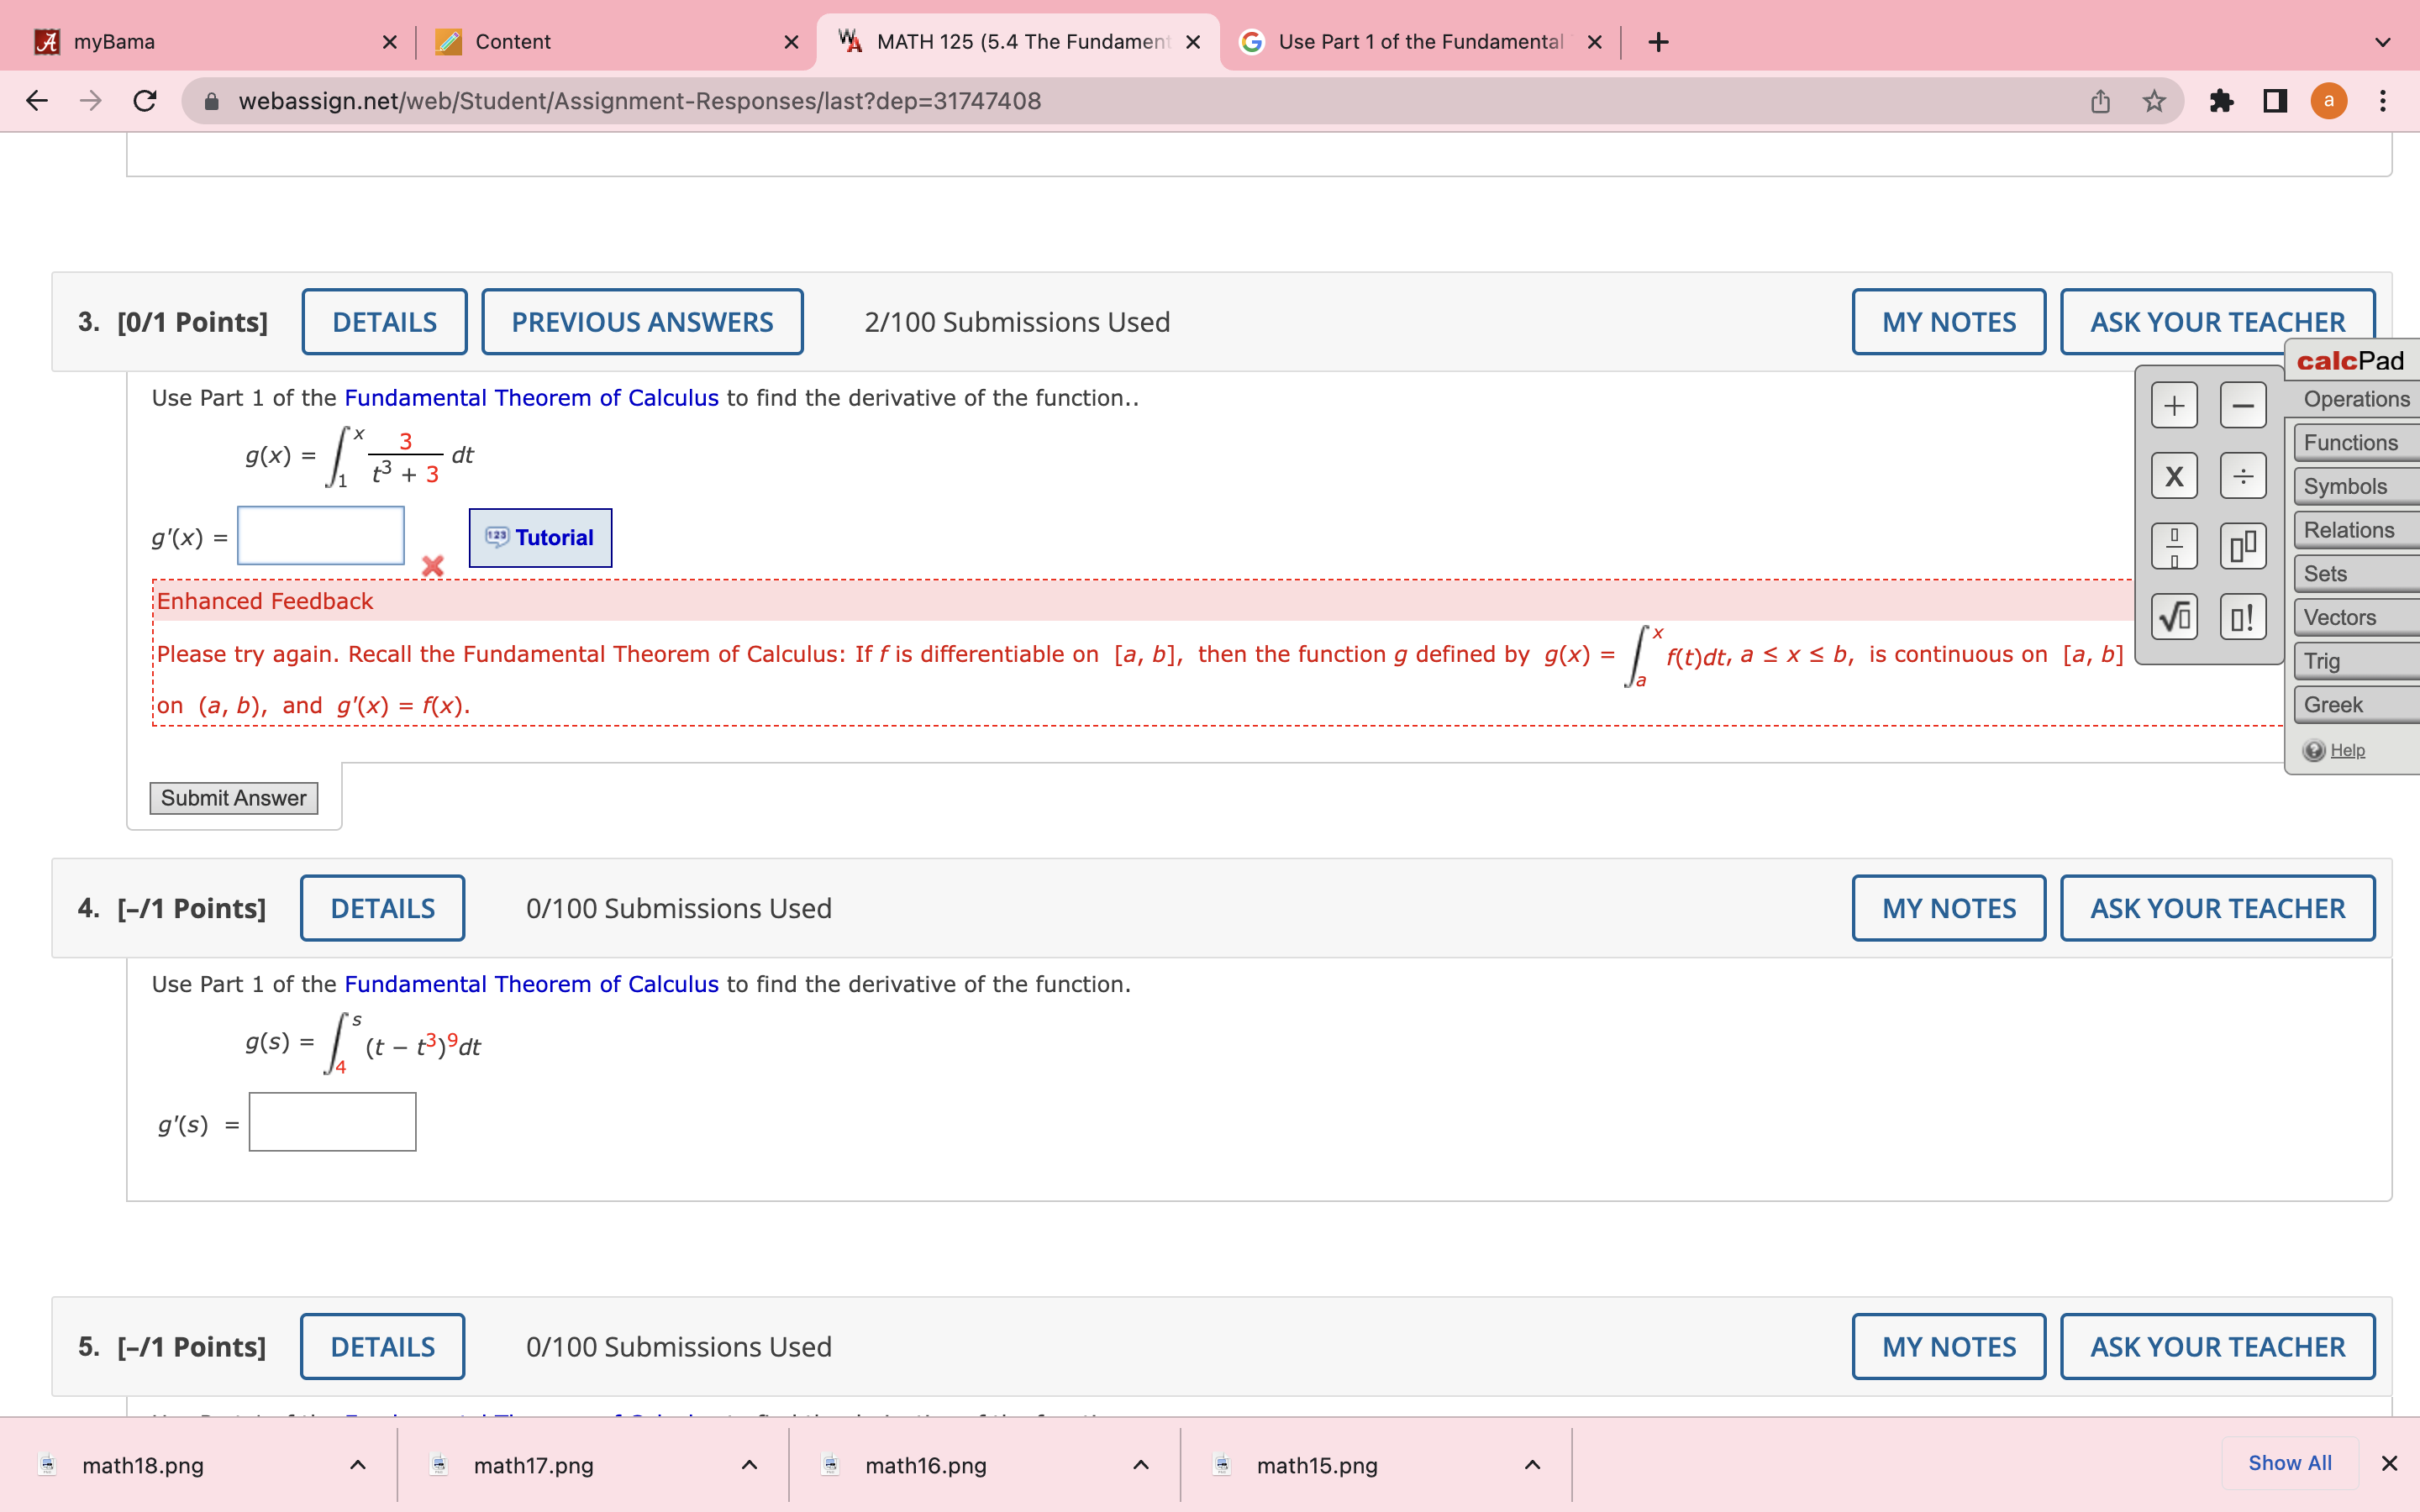
Task: Expand download options for math18.png
Action: point(358,1465)
